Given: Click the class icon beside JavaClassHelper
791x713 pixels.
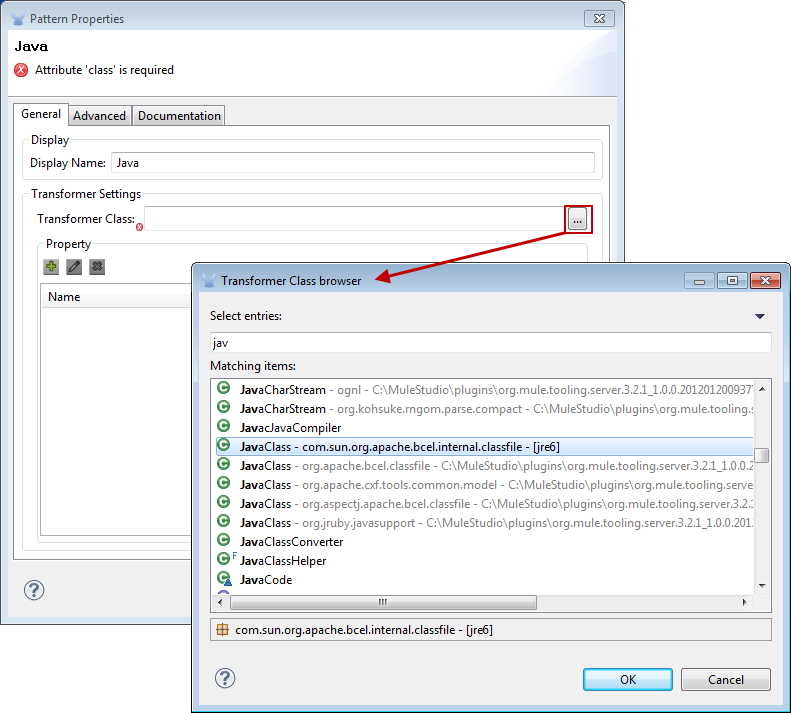Looking at the screenshot, I should coord(224,560).
